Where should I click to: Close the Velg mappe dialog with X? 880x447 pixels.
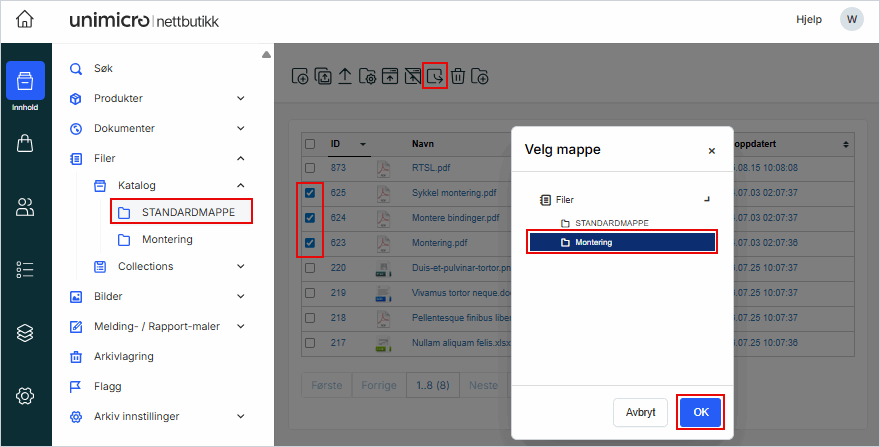pyautogui.click(x=712, y=151)
